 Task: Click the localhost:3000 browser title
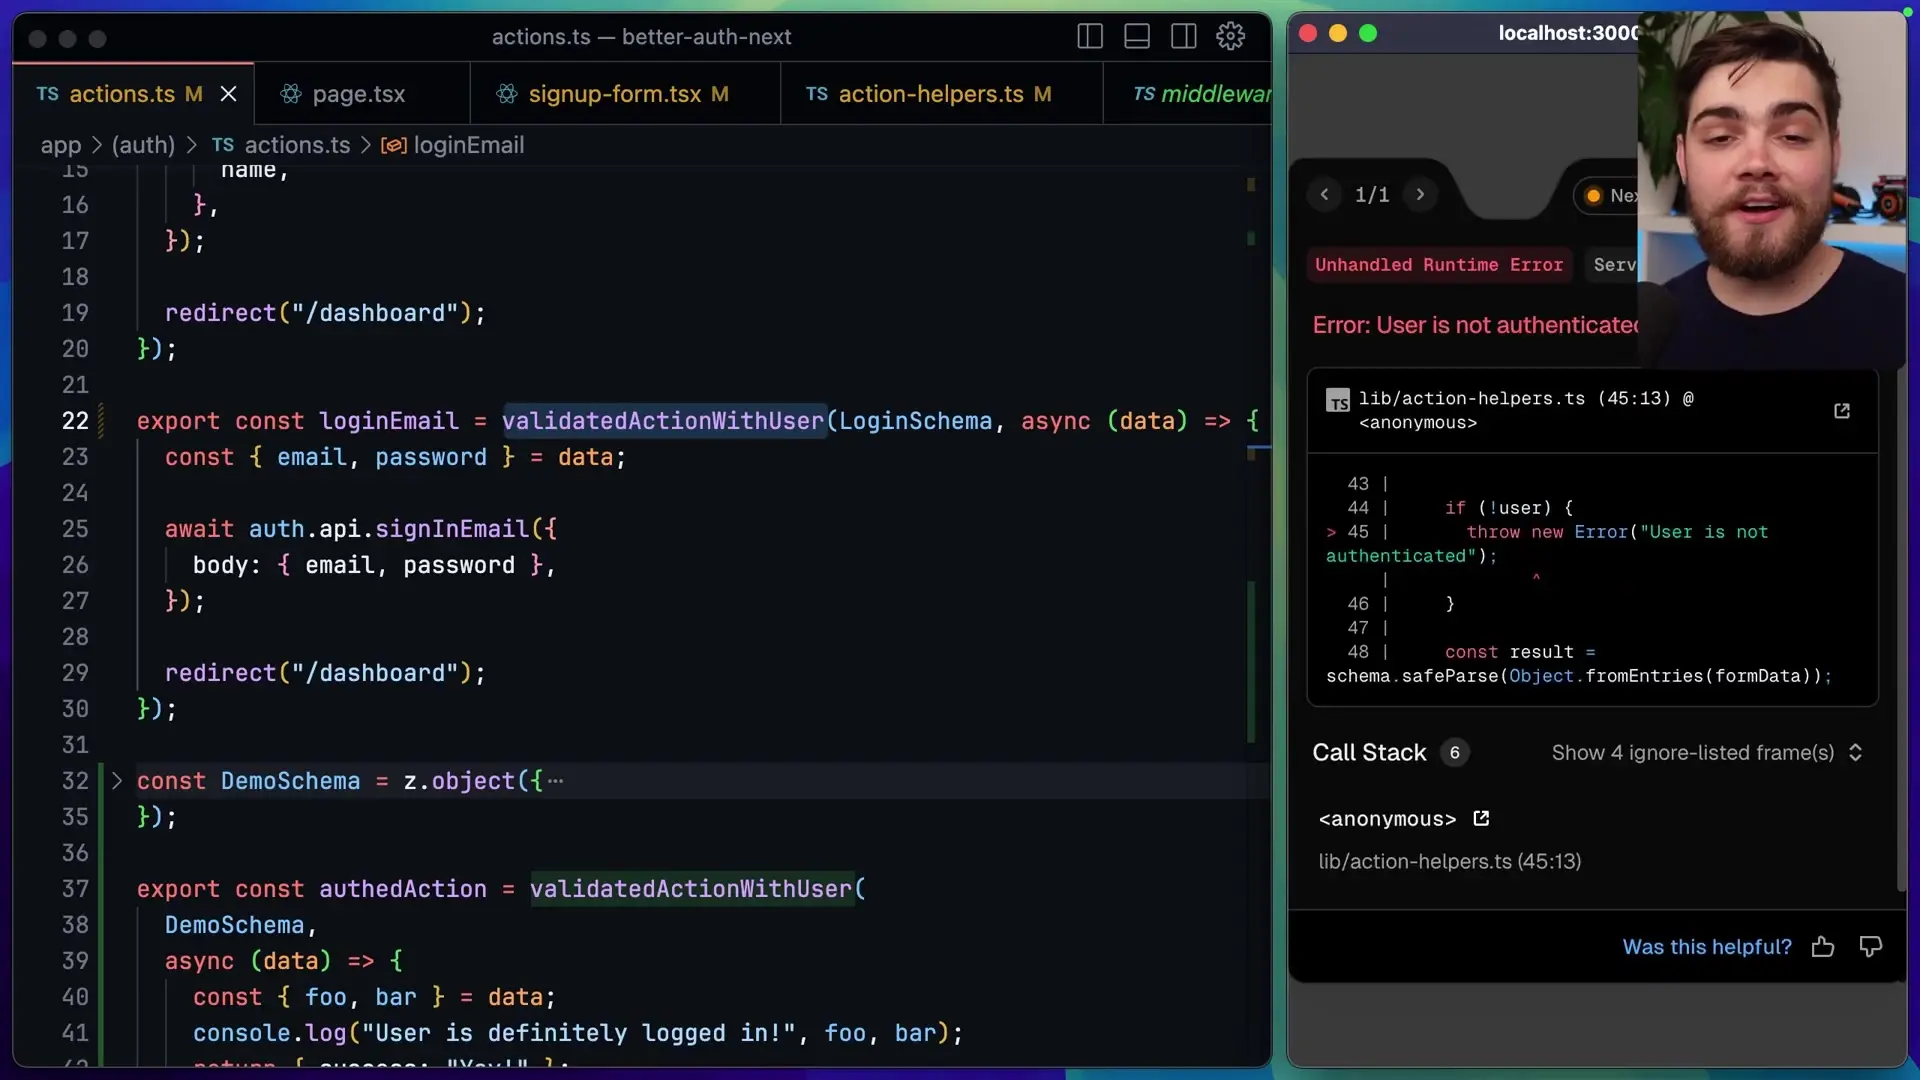pos(1567,33)
